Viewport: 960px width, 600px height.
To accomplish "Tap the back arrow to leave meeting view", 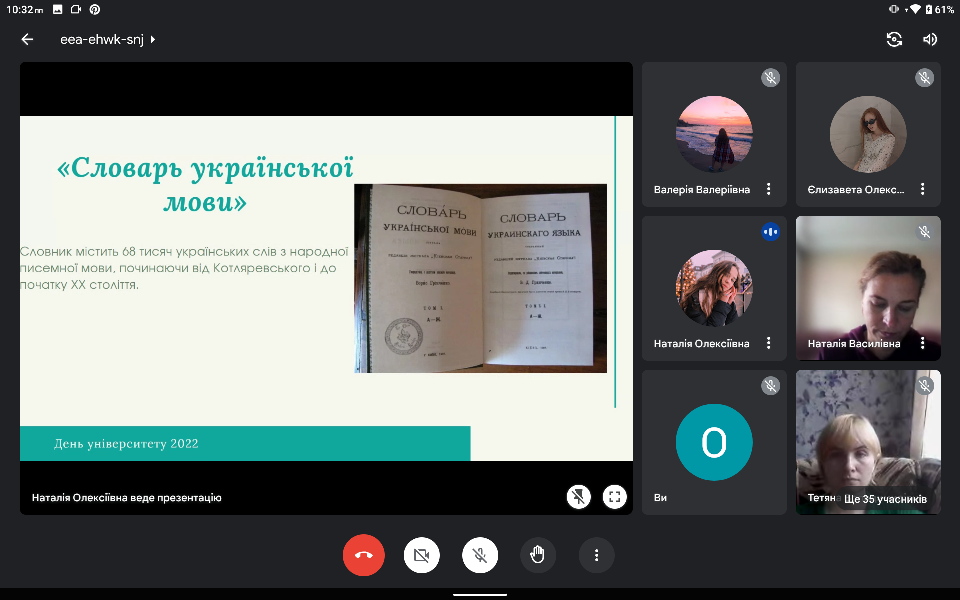I will (x=27, y=39).
